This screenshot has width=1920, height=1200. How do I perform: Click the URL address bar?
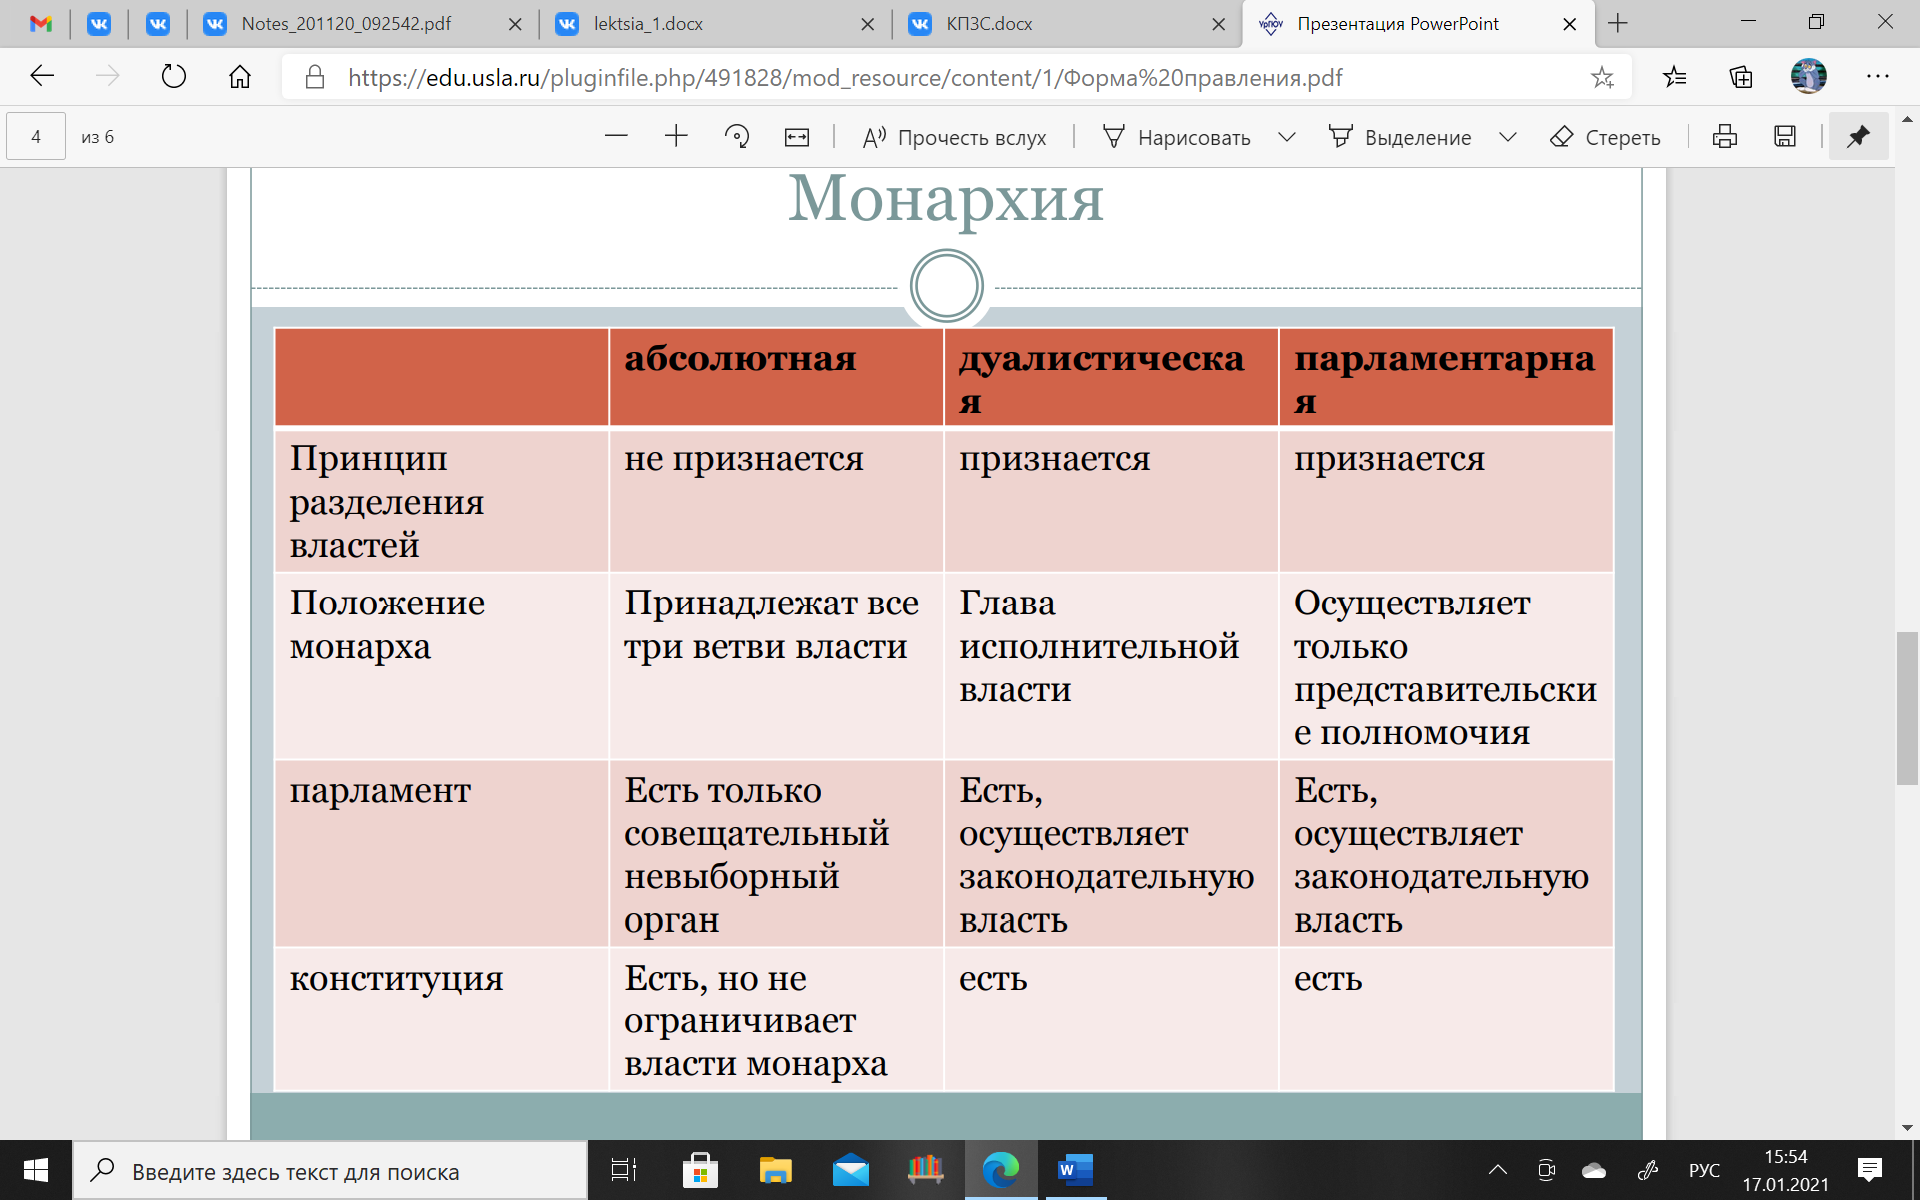(x=955, y=77)
